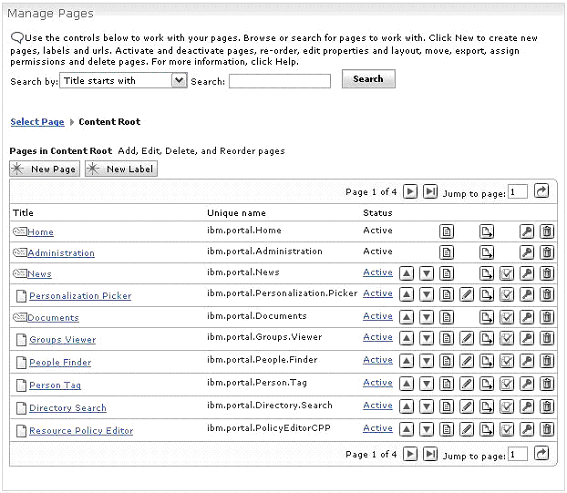Go to next page in top pager

[x=410, y=191]
